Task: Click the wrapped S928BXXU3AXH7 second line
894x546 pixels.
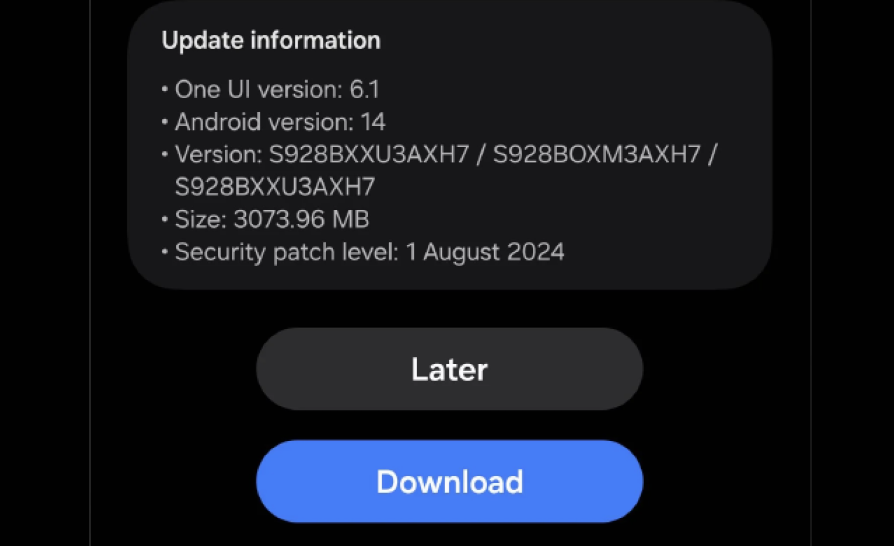Action: pos(275,187)
